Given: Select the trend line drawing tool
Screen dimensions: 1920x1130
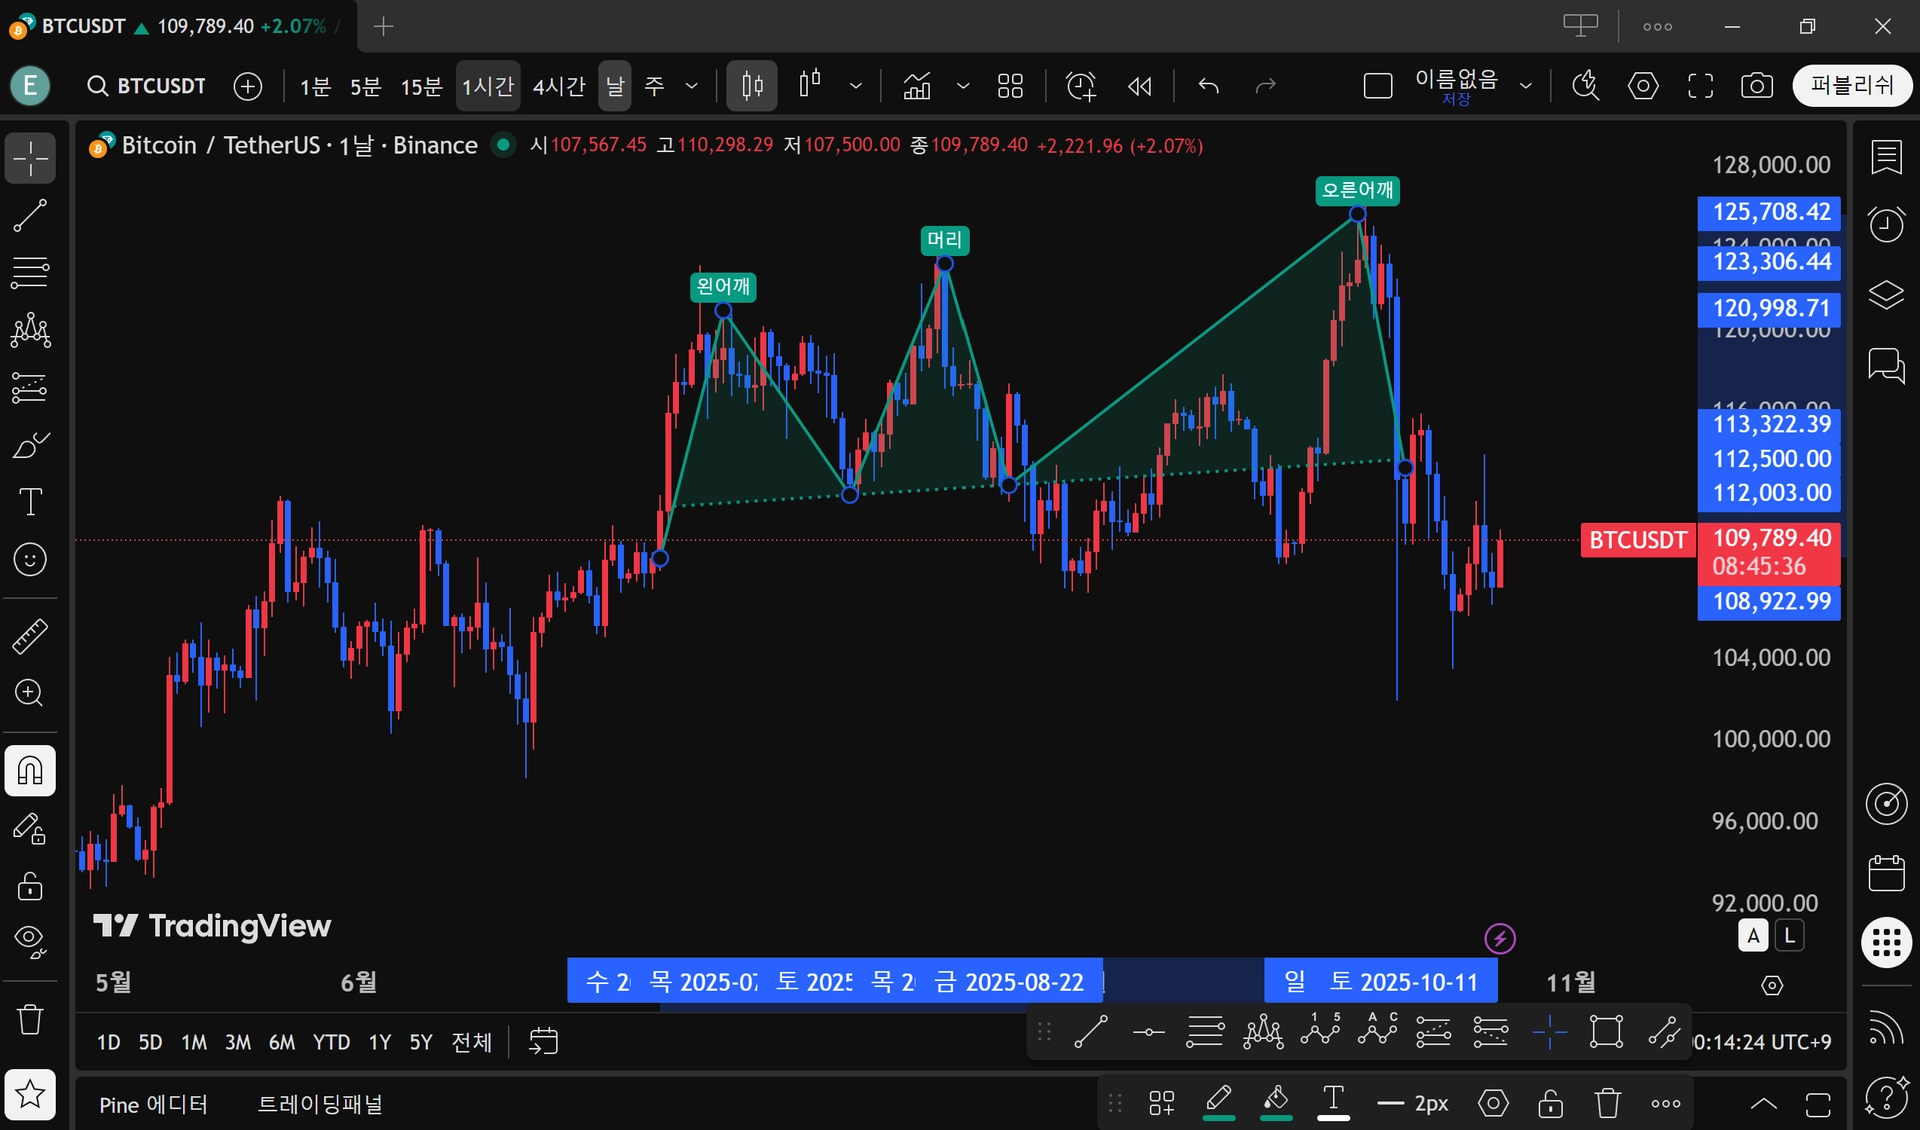Looking at the screenshot, I should point(30,215).
